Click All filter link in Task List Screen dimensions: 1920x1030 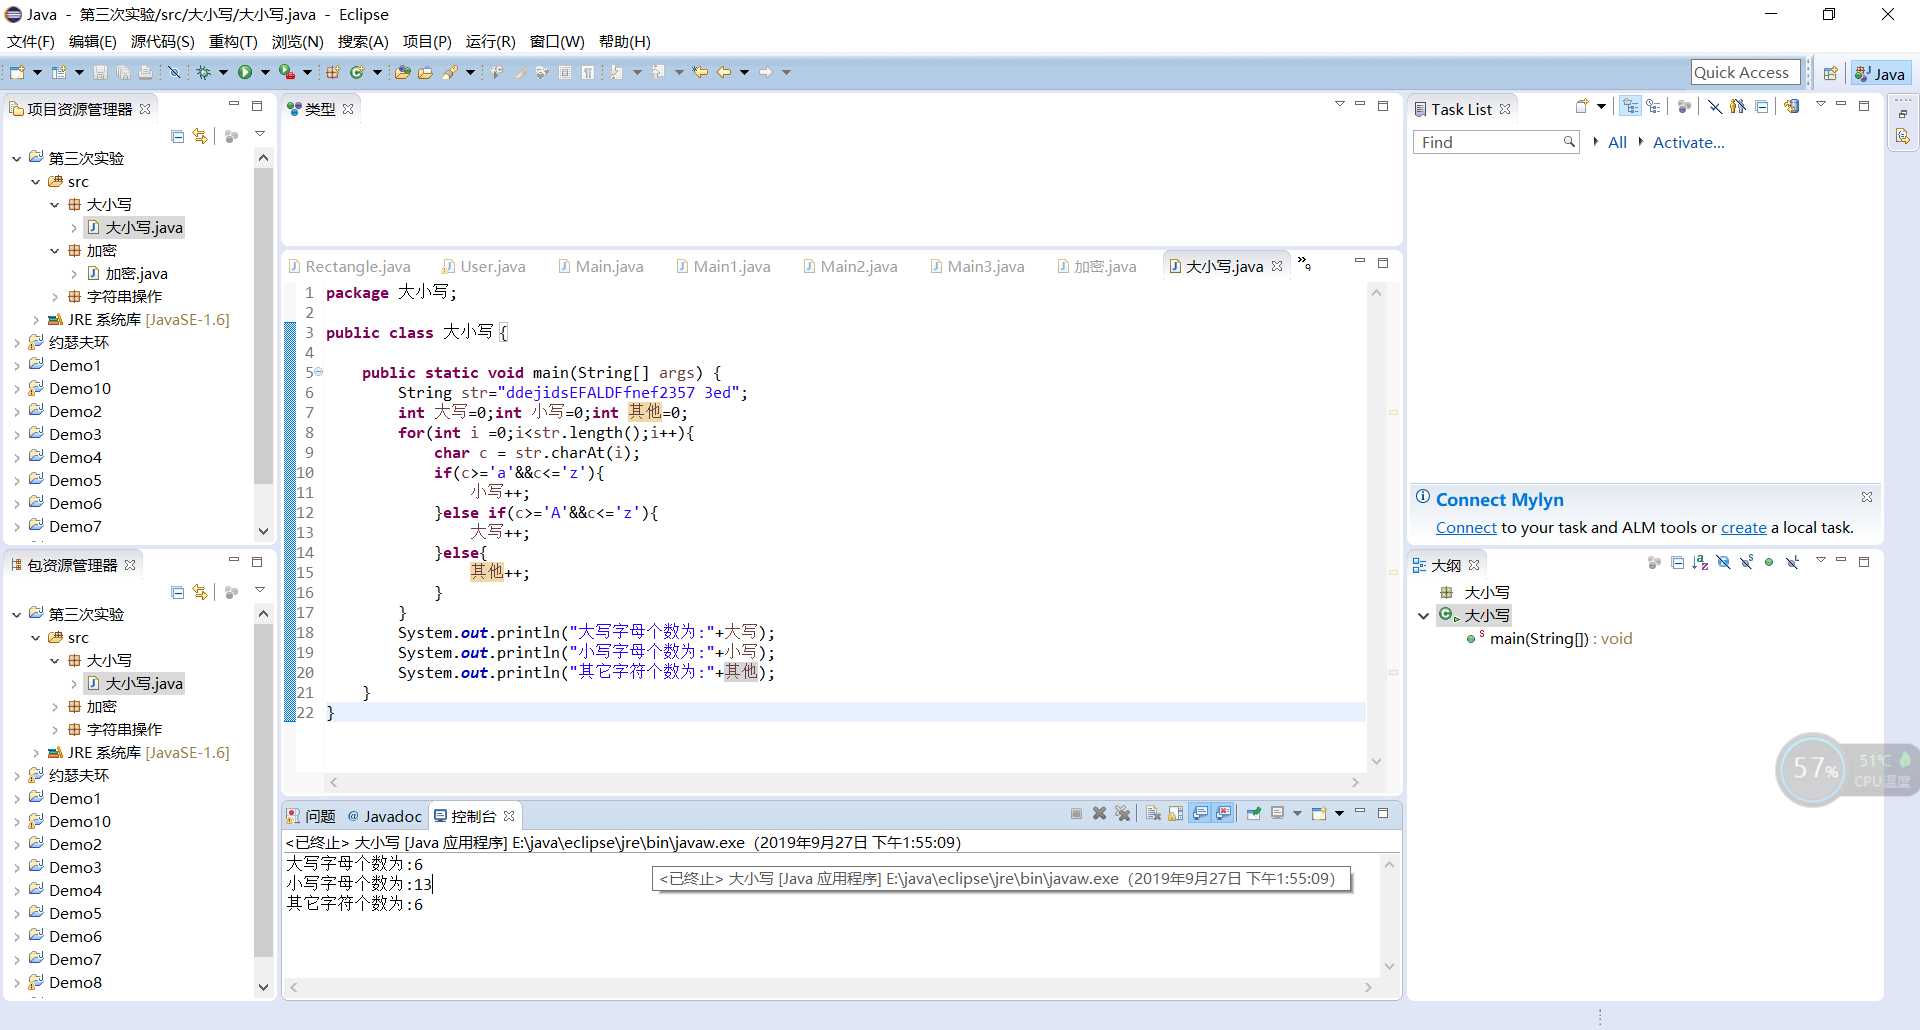pos(1617,142)
